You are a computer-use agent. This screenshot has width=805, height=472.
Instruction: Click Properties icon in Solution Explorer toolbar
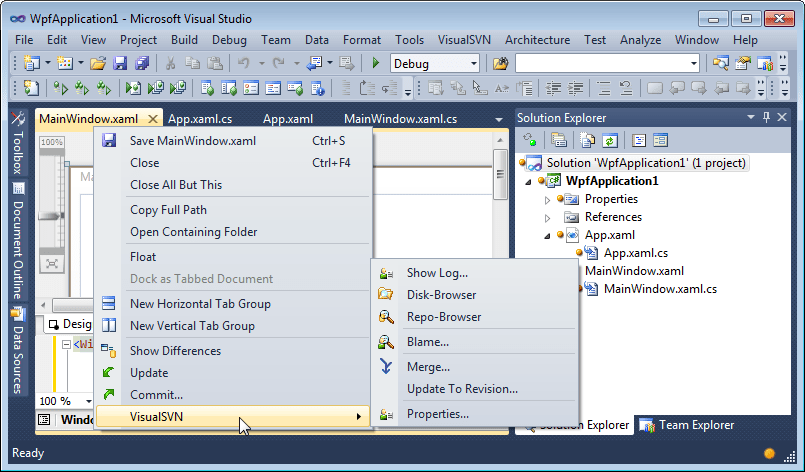(x=559, y=140)
